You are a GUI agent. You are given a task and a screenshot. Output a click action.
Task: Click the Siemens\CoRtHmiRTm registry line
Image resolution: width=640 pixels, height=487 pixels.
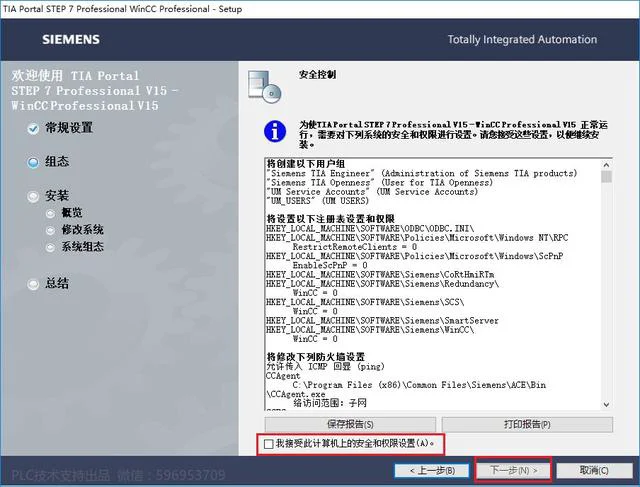[x=380, y=274]
